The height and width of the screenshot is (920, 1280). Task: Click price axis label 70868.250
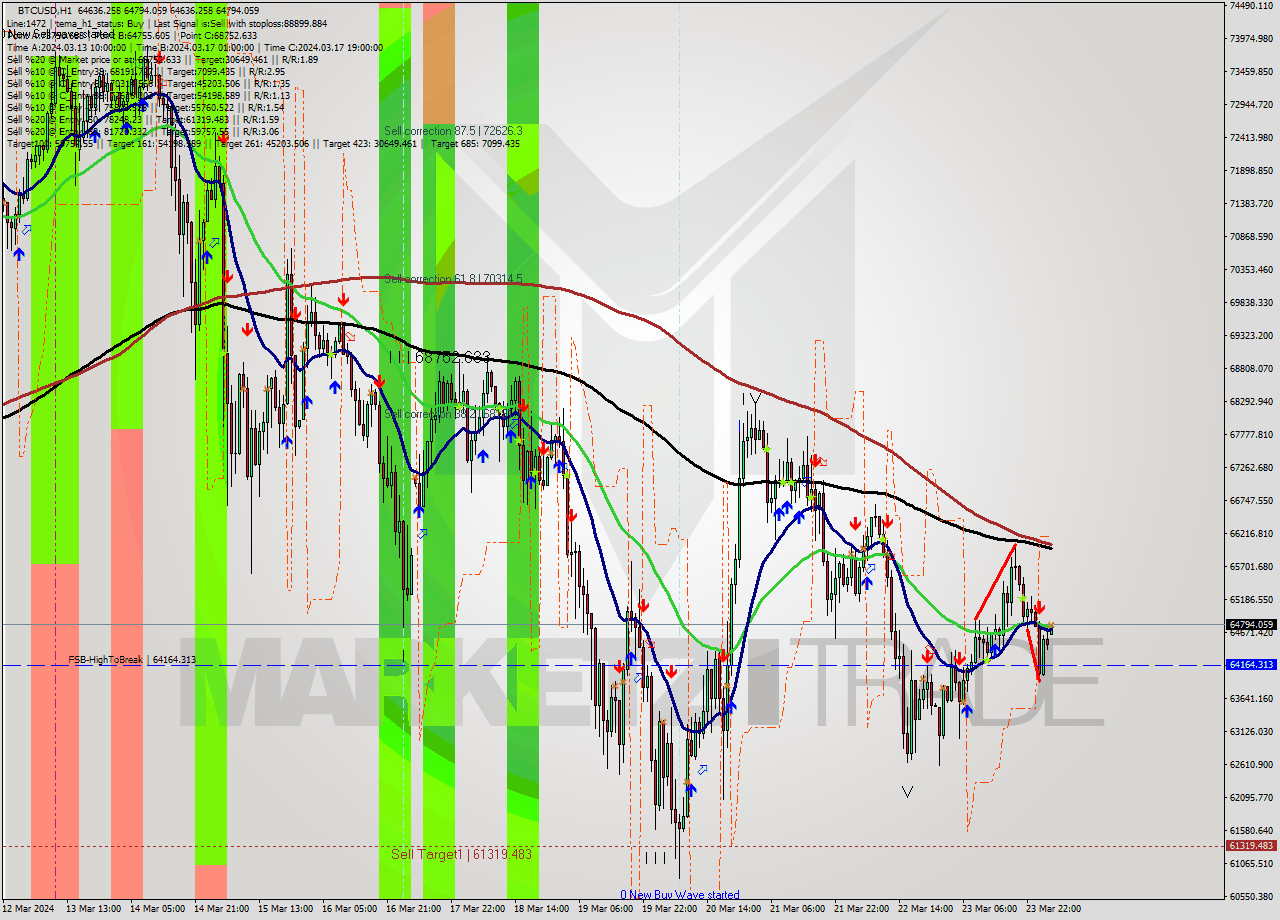1251,236
